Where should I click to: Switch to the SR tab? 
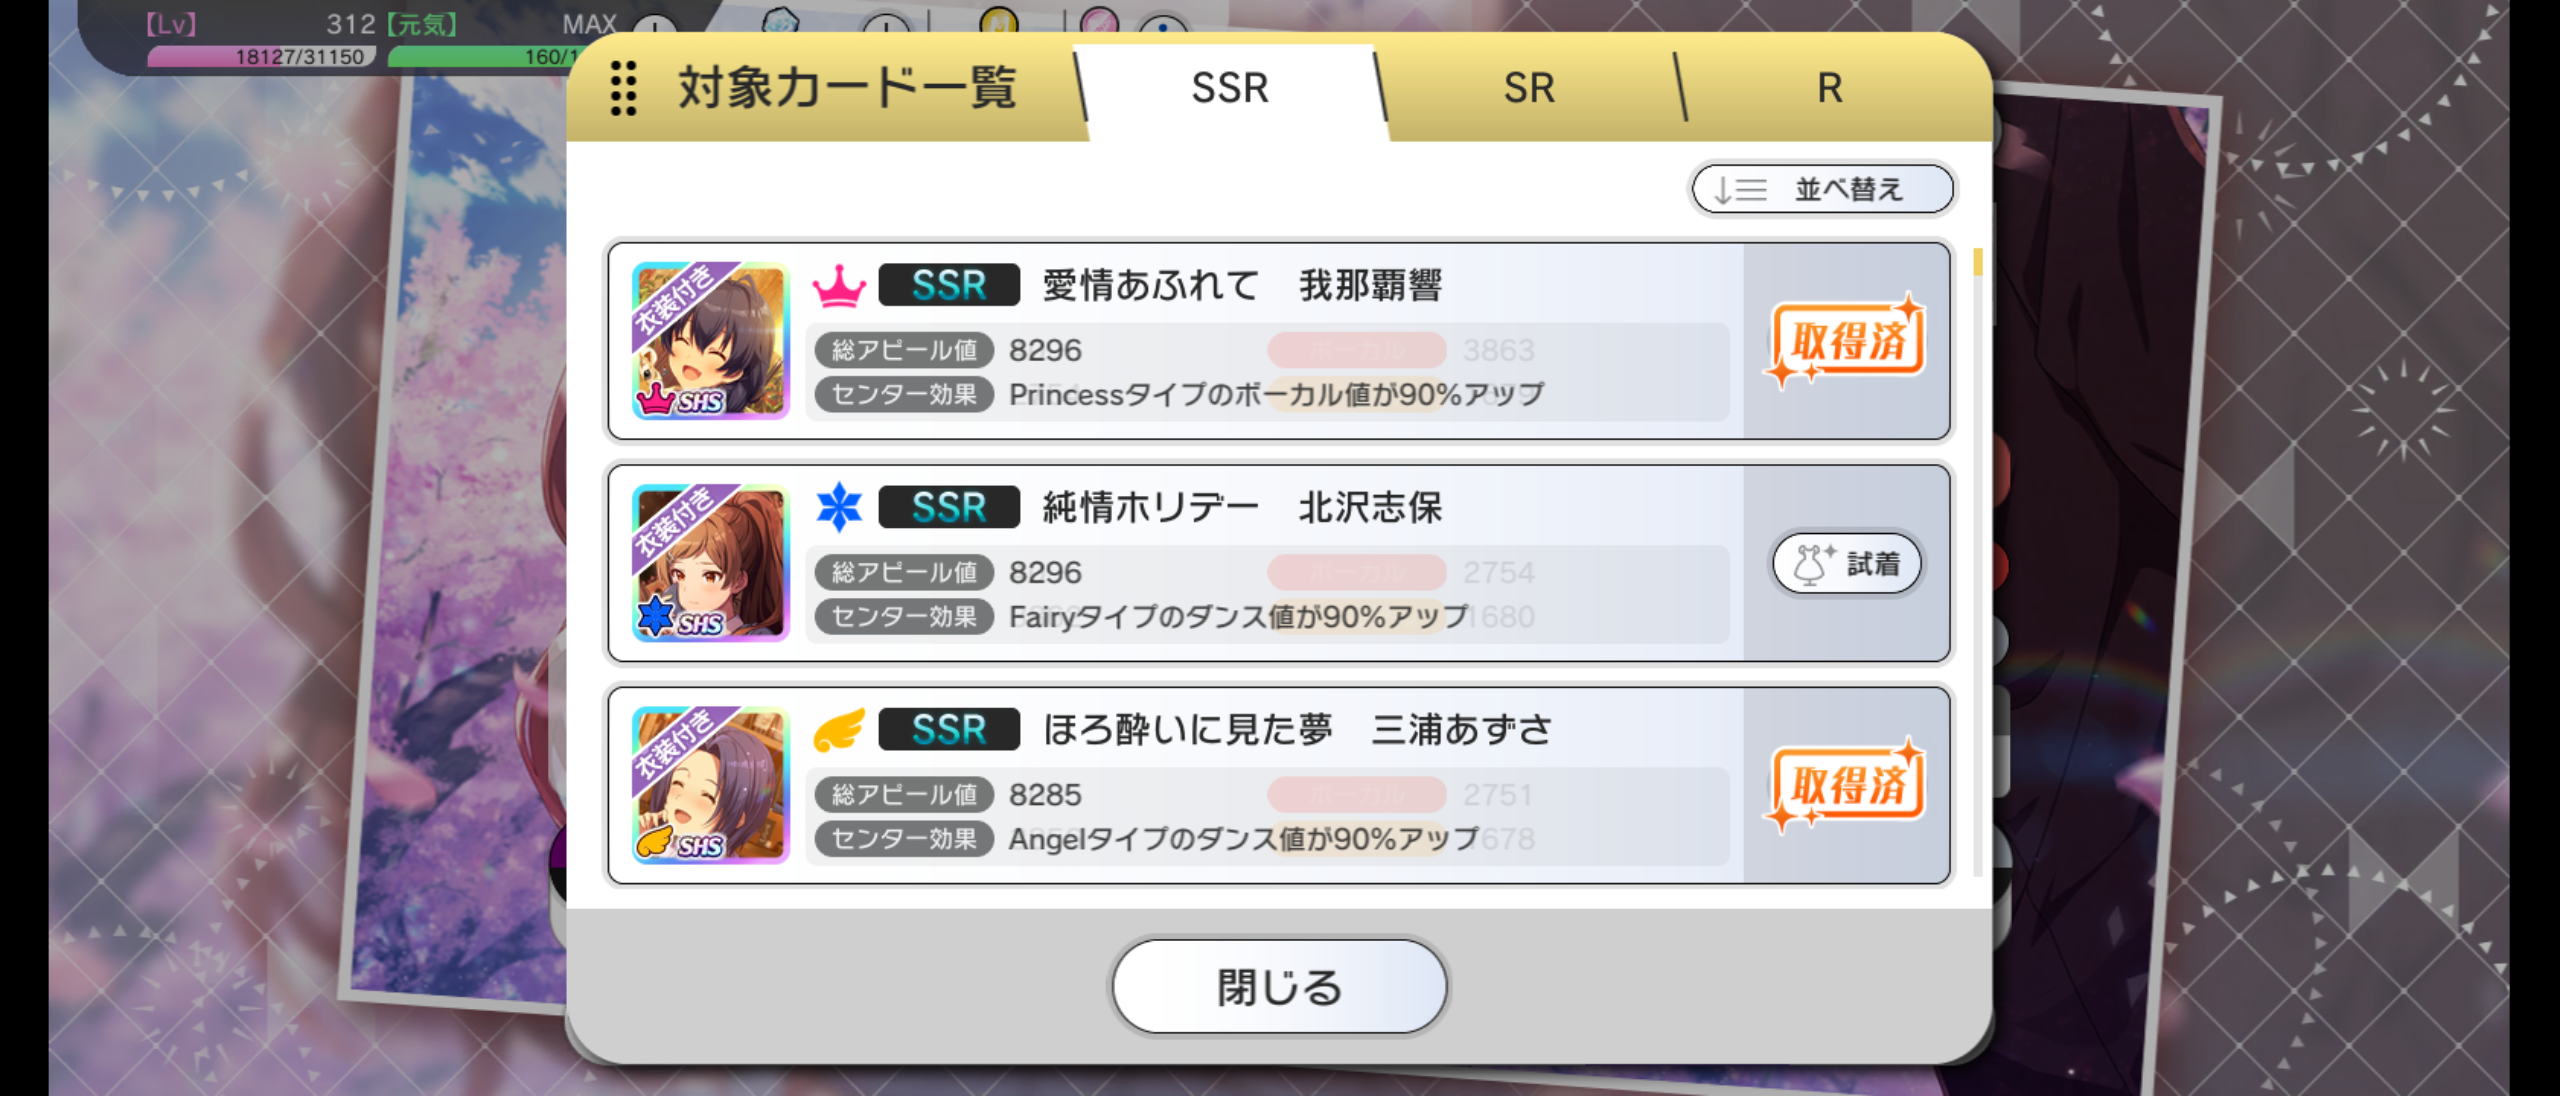1529,88
